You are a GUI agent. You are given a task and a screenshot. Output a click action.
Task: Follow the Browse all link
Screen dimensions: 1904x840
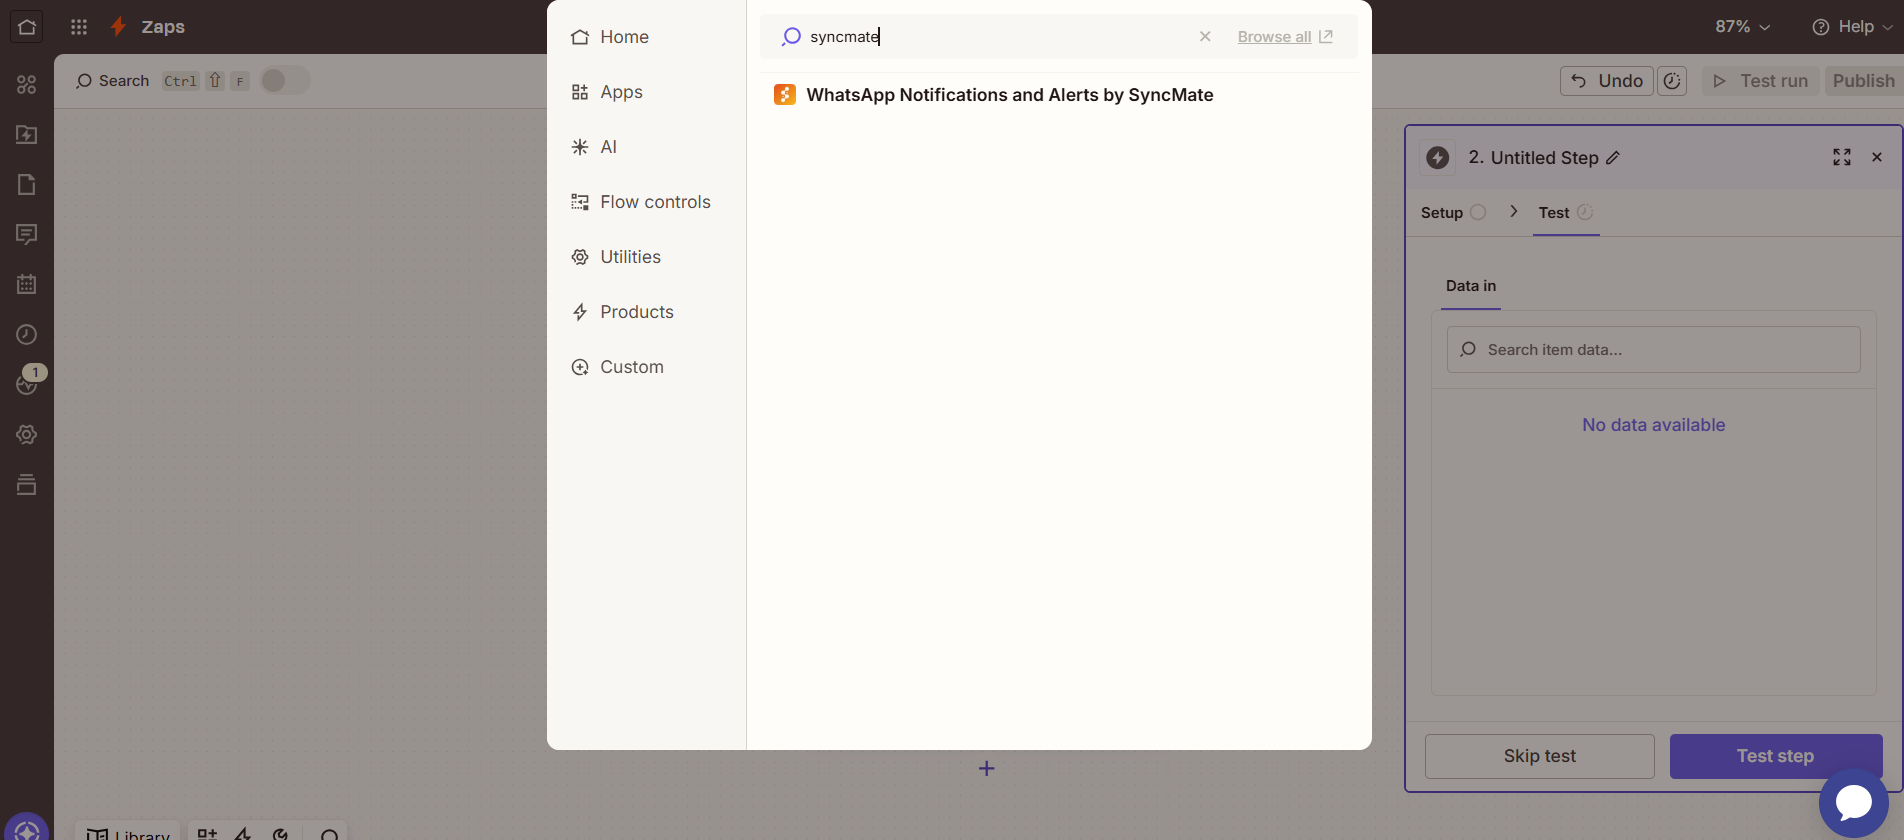coord(1274,37)
